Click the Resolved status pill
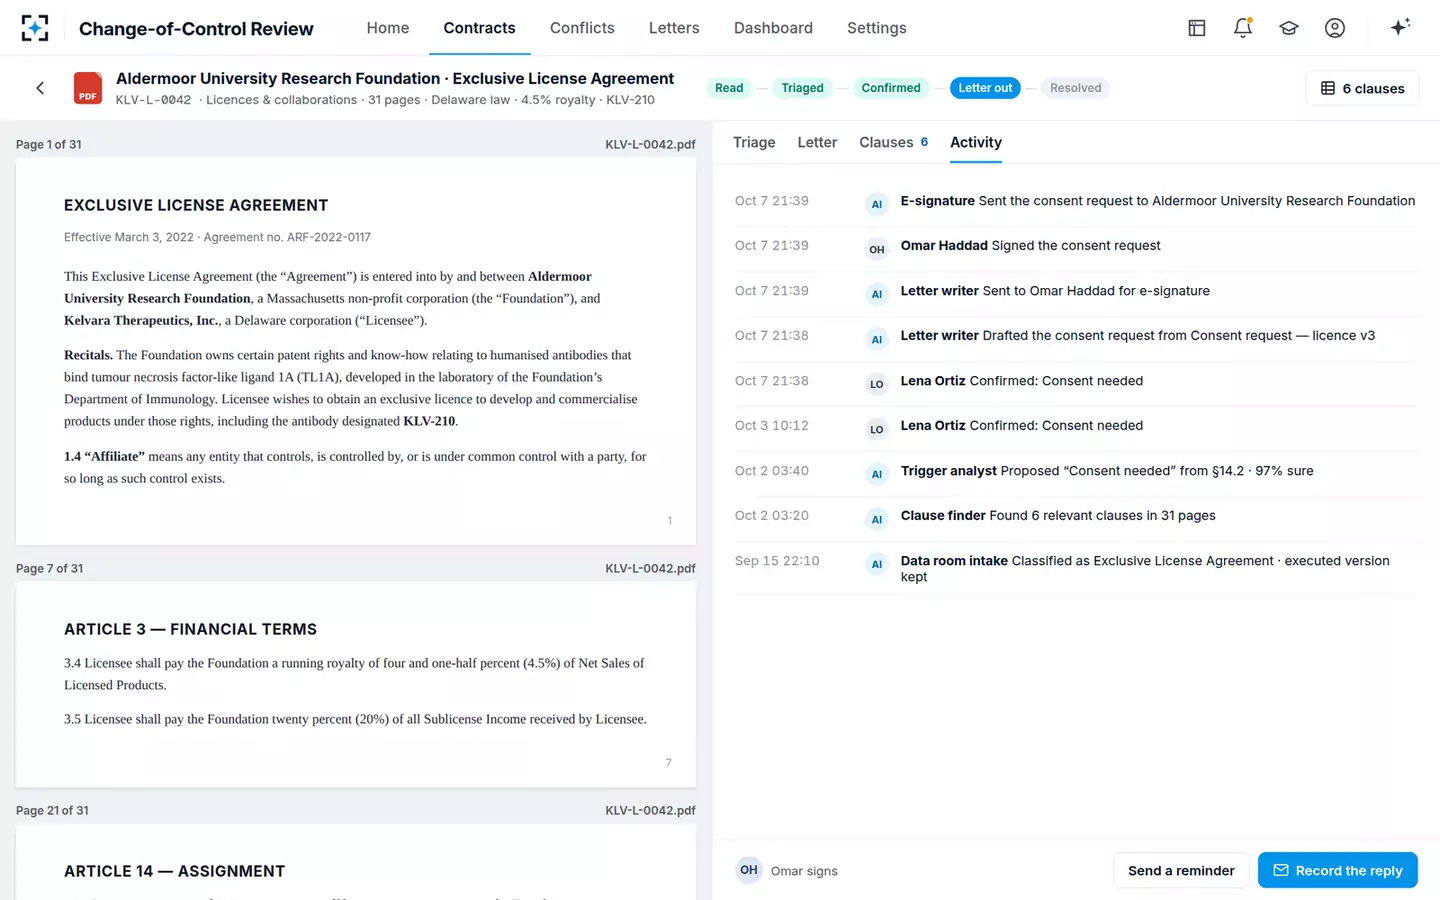 click(x=1075, y=88)
